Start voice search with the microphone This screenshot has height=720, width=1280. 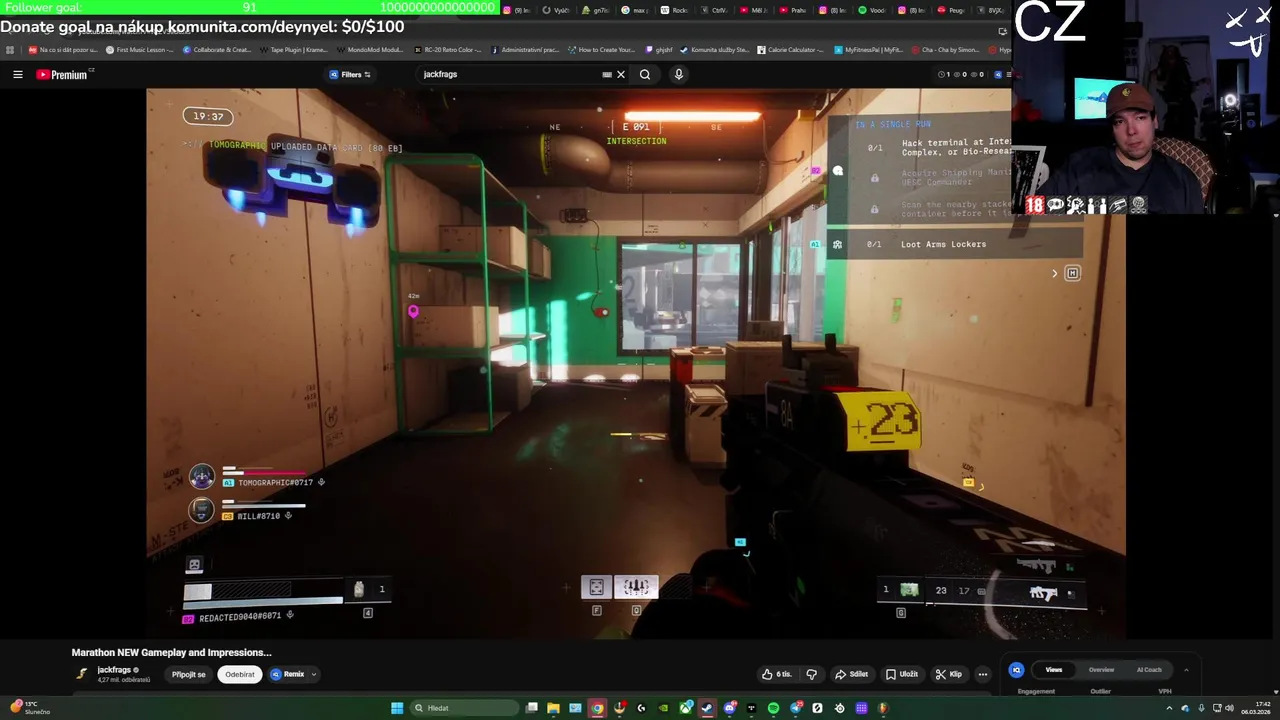point(678,74)
